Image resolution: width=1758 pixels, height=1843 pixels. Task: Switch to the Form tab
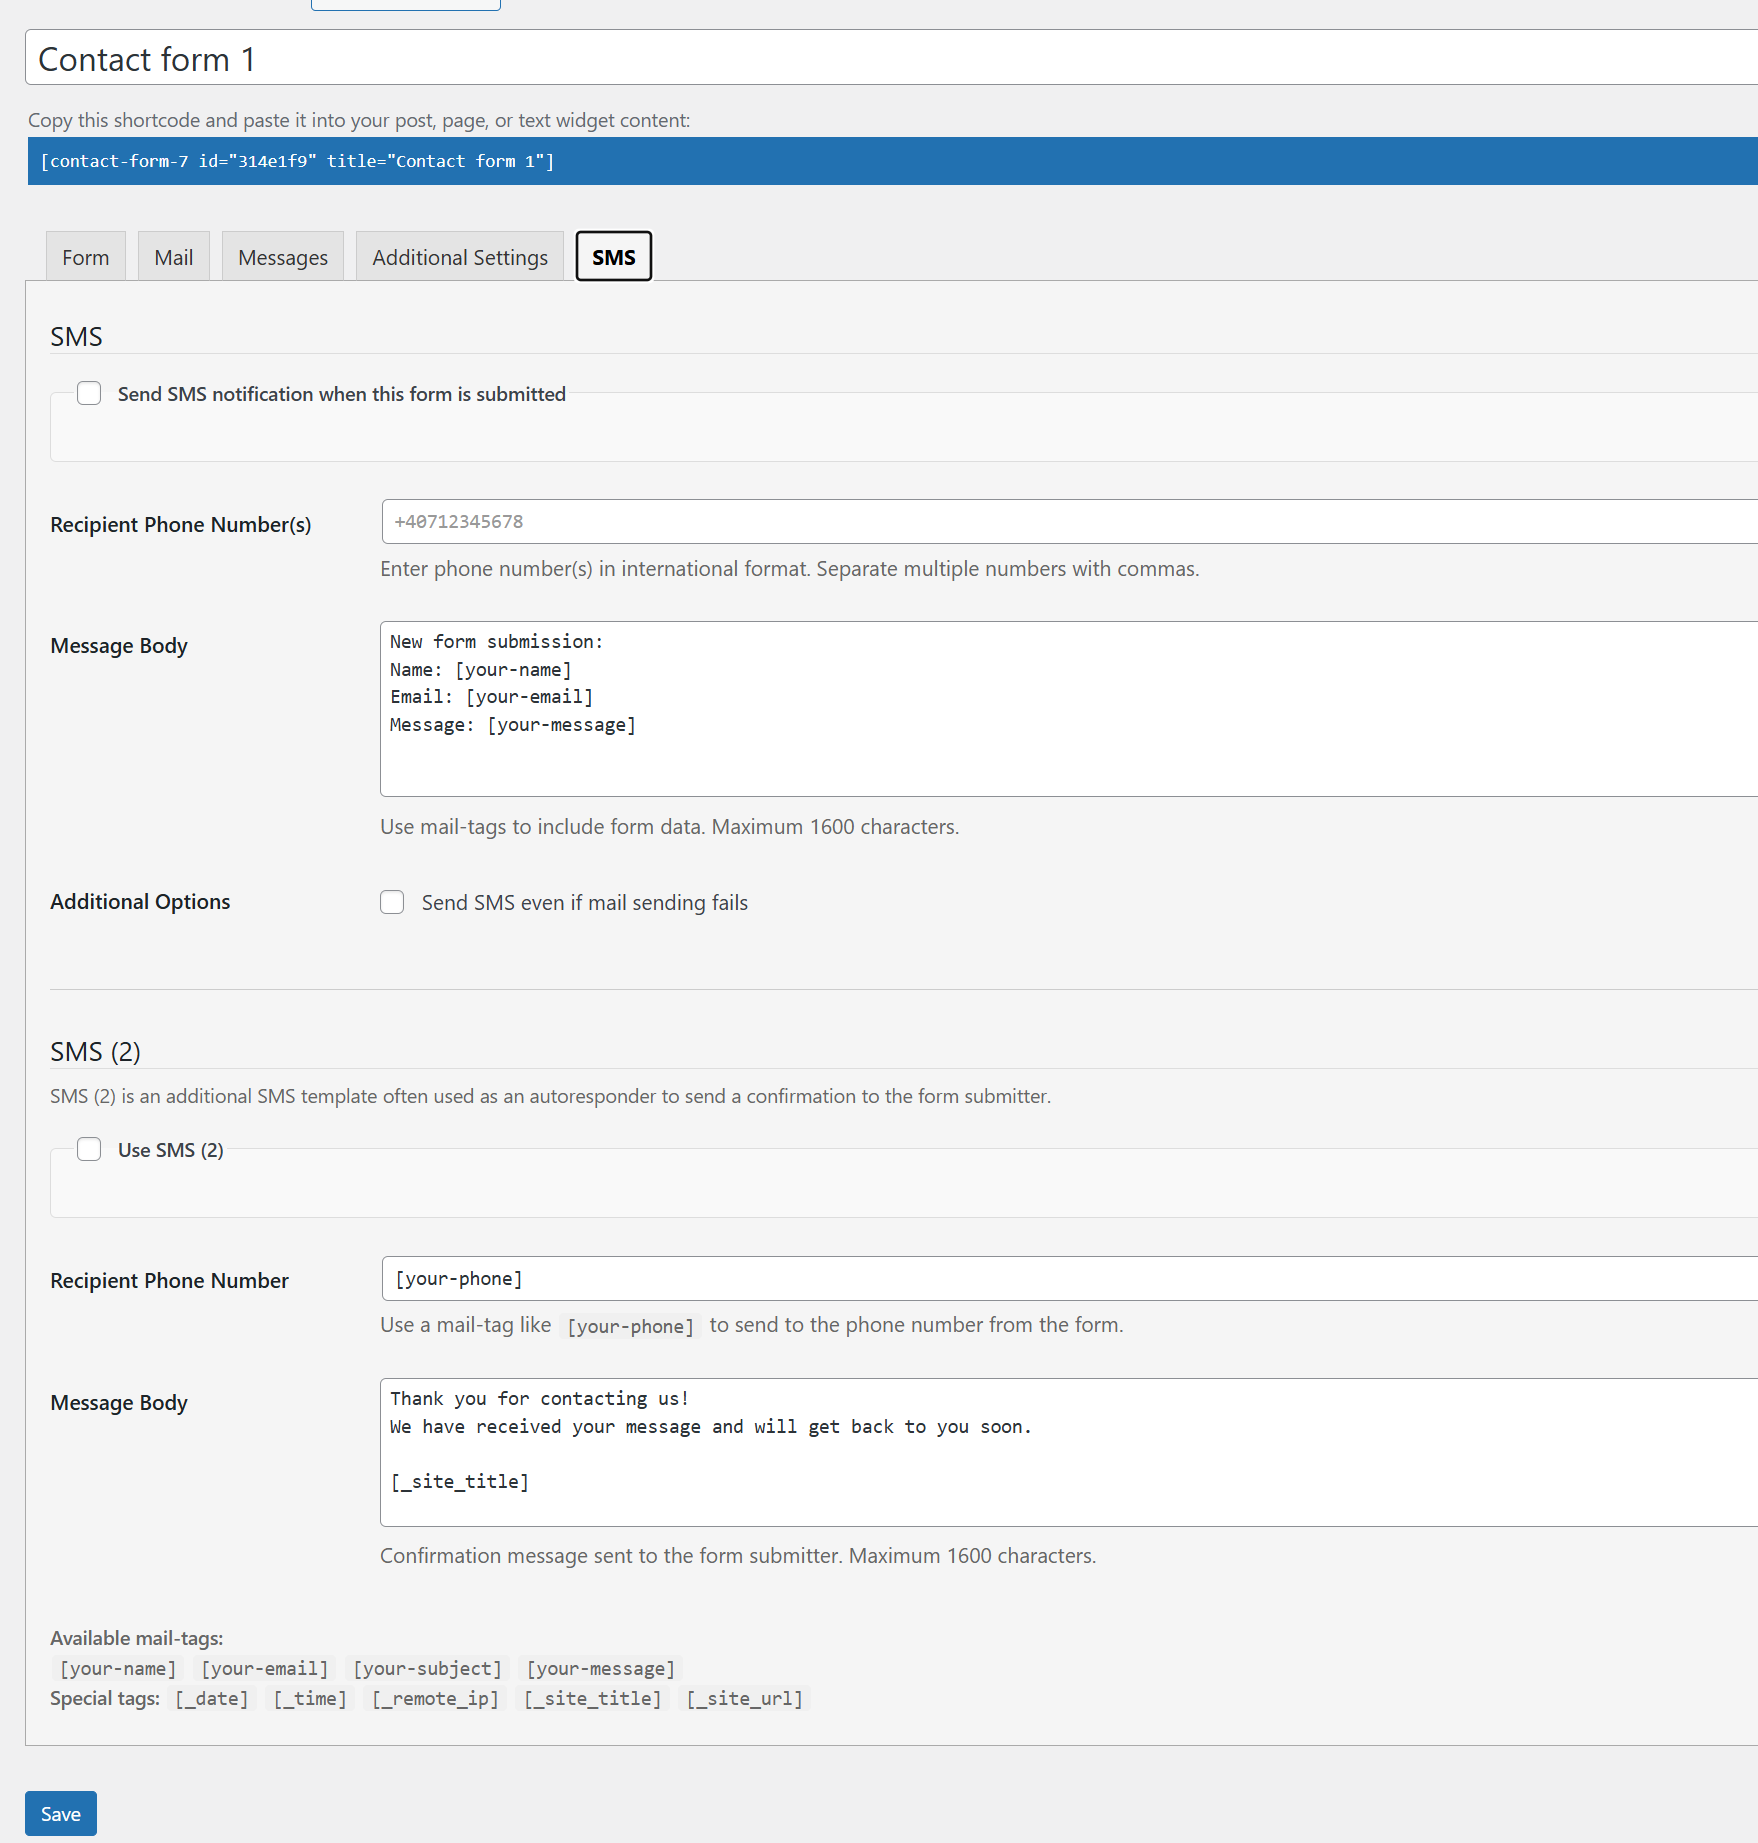[85, 256]
